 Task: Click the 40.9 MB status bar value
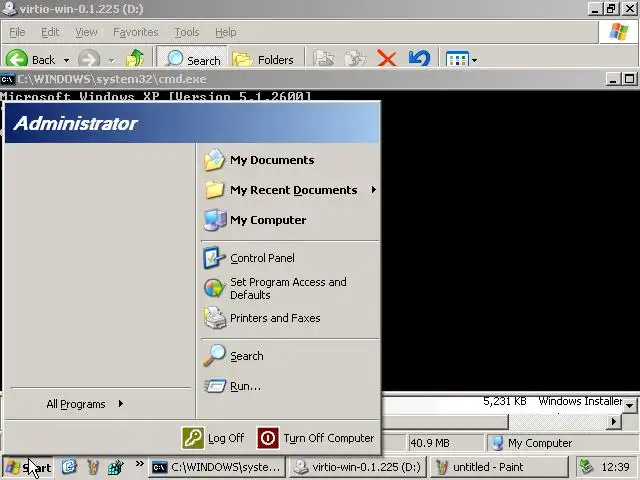point(430,443)
